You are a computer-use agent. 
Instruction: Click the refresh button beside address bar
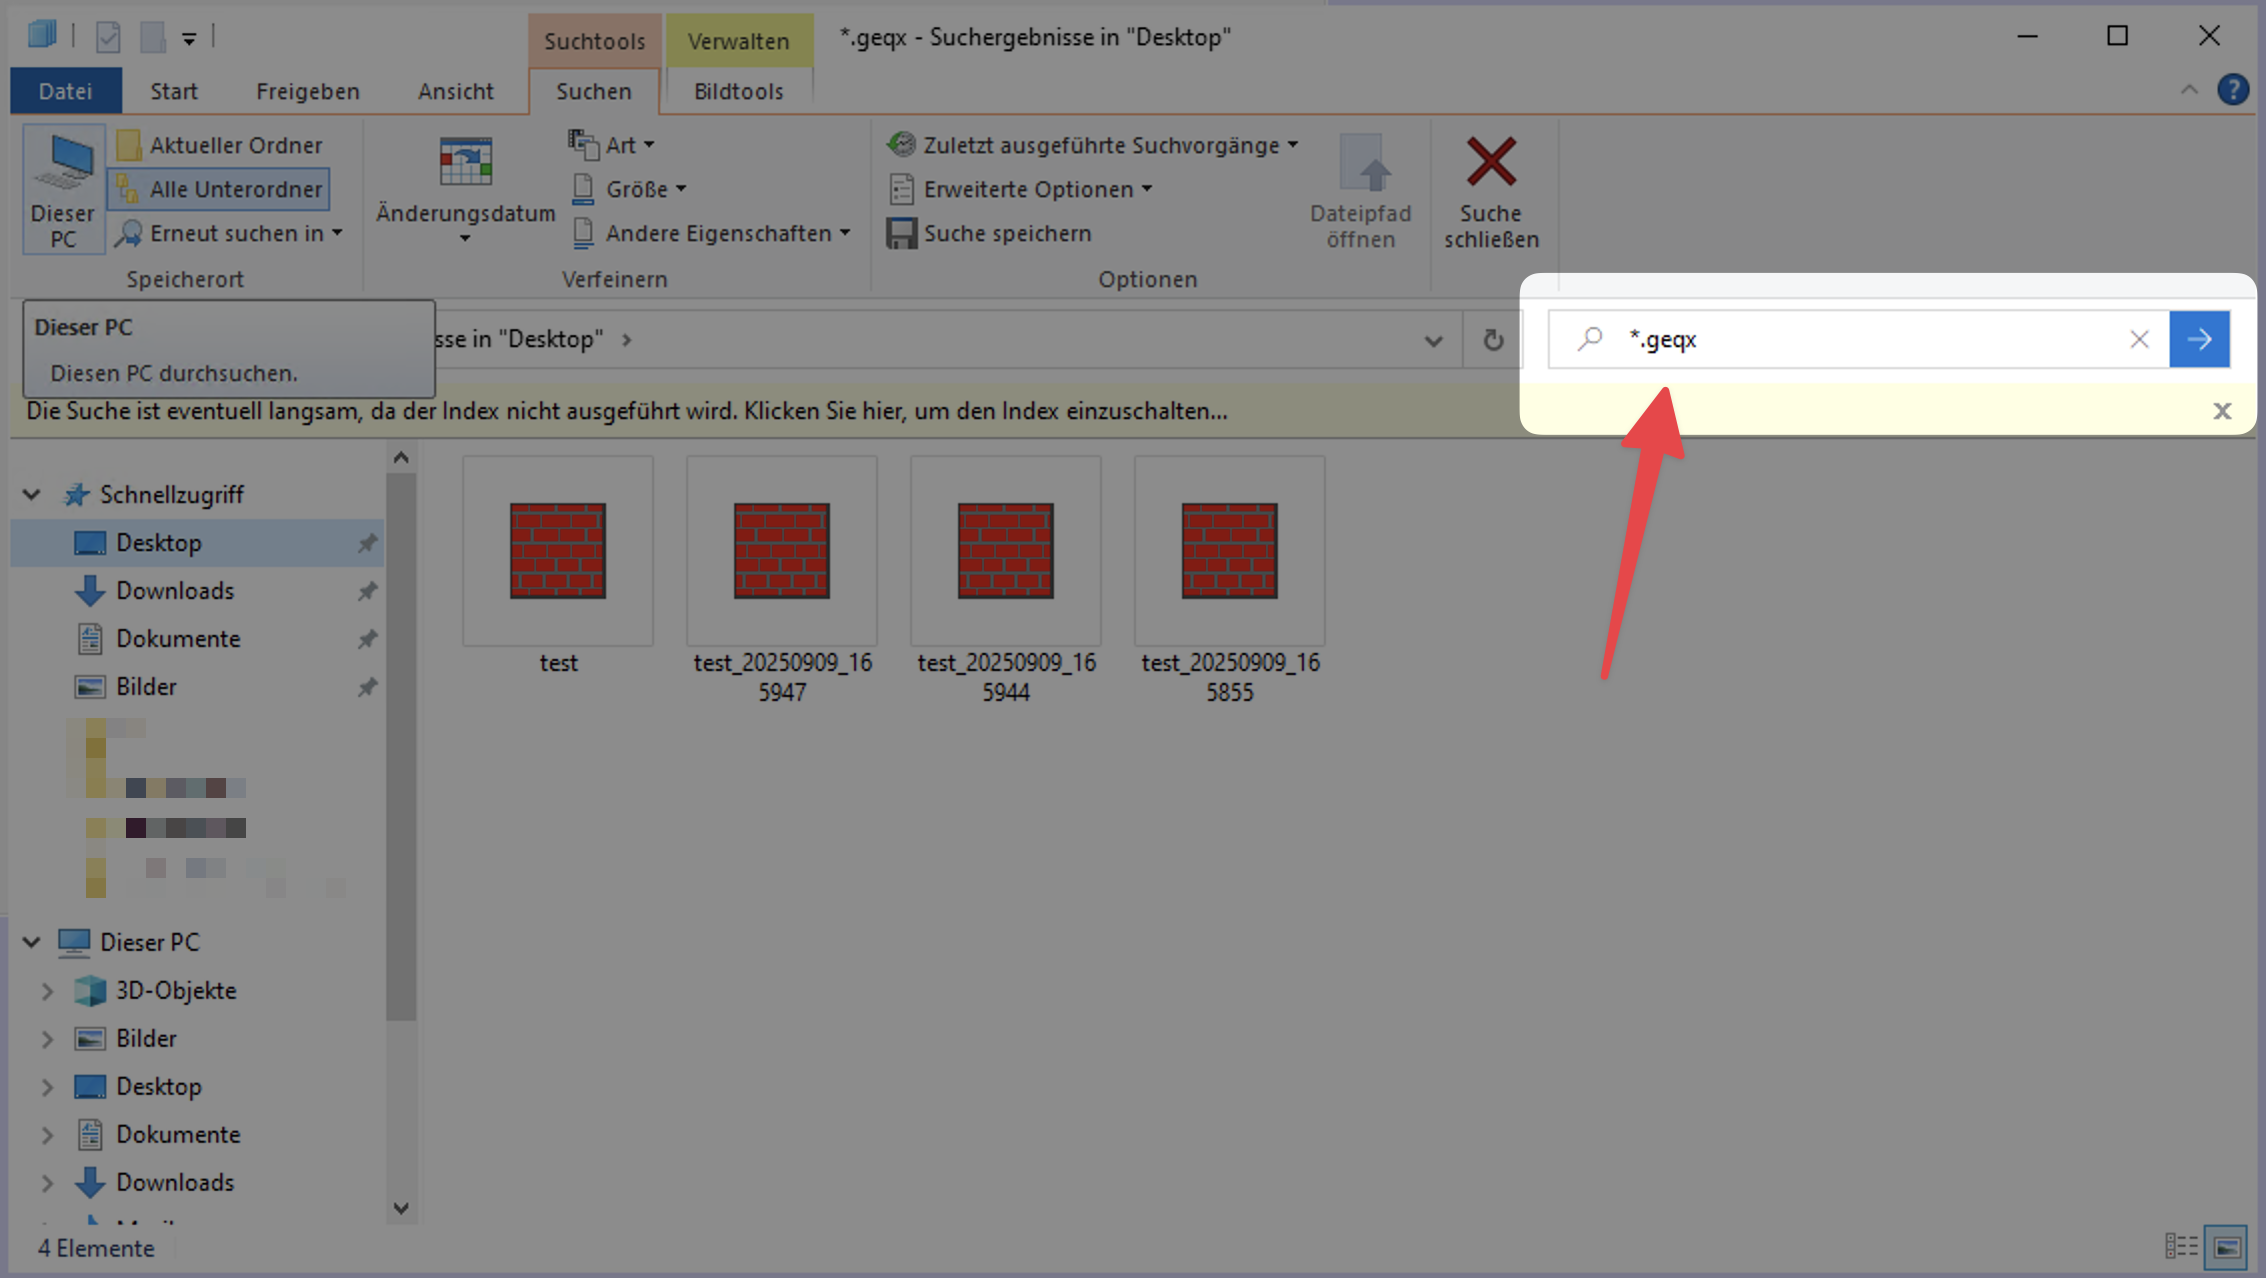tap(1492, 340)
